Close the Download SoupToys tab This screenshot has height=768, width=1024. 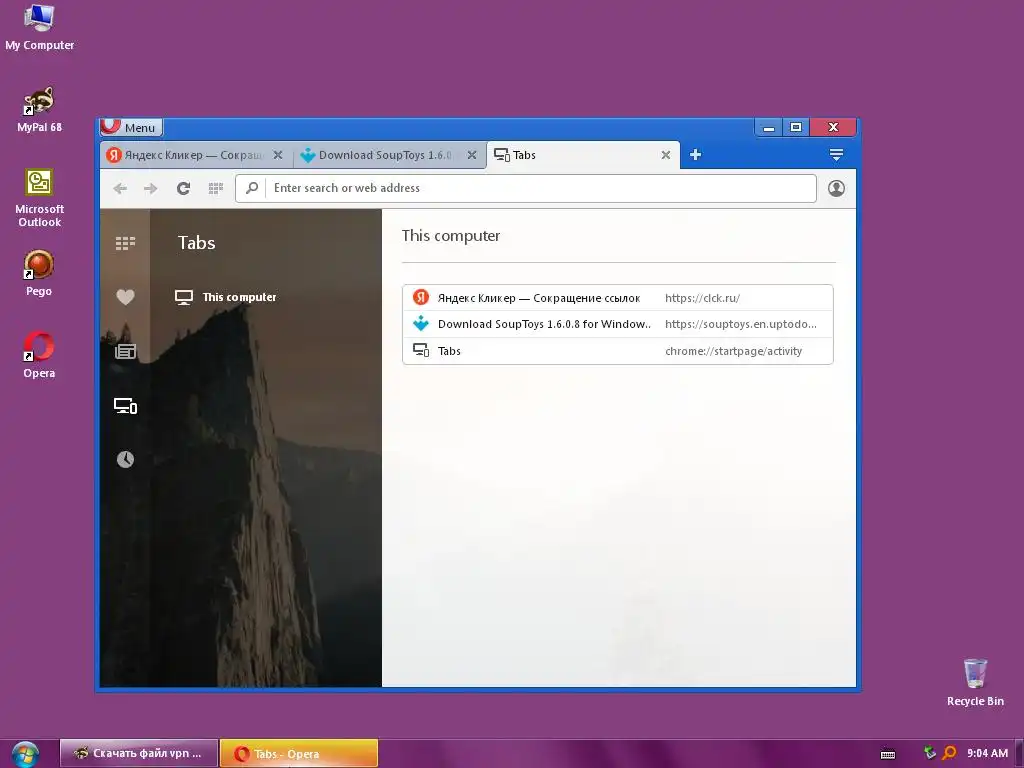tap(472, 155)
